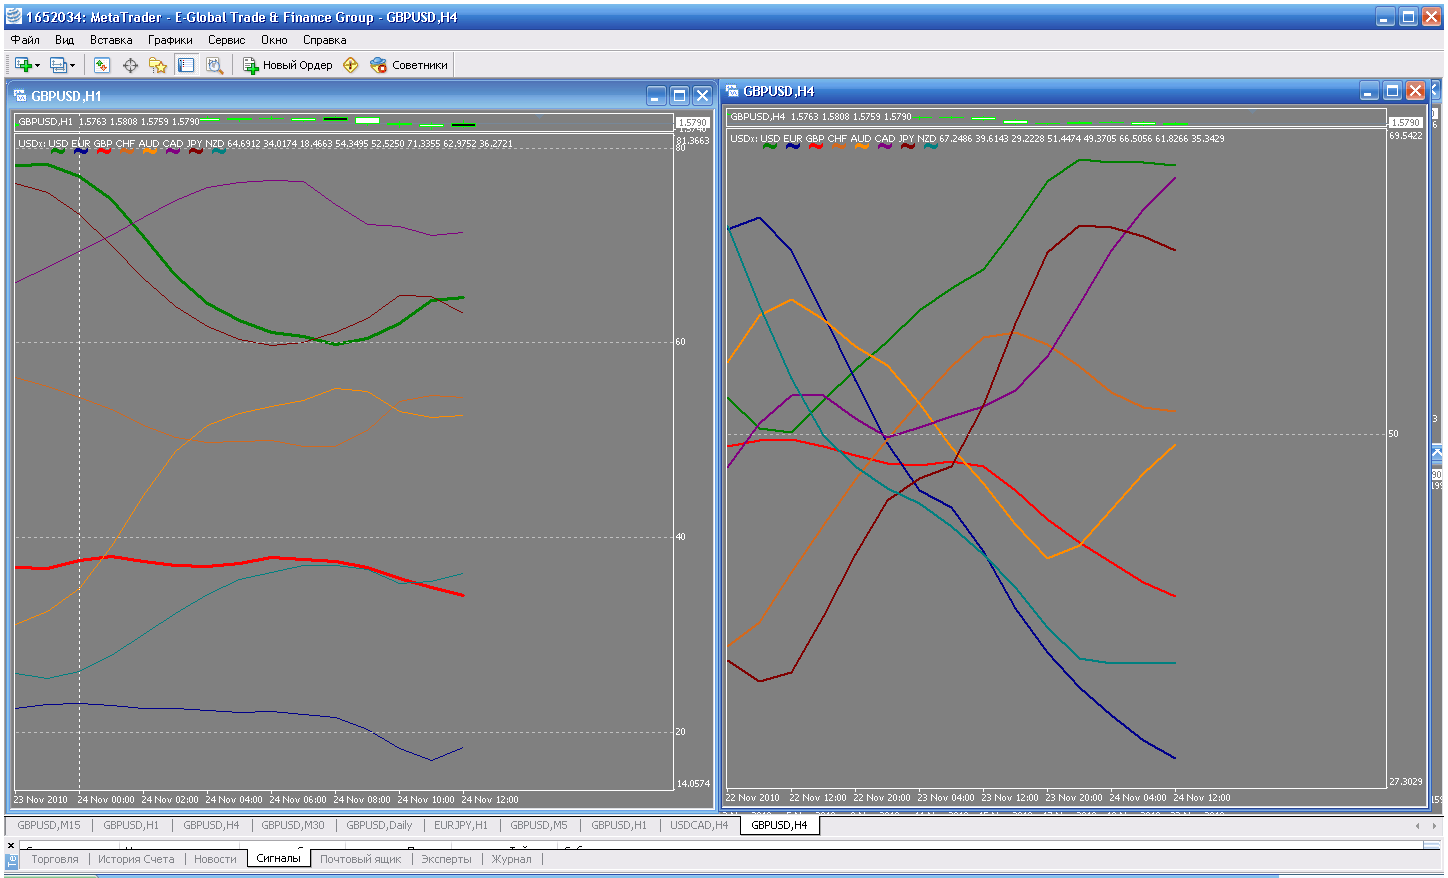Launch MetaEditor via the yellow diamond icon
1448x878 pixels.
coord(350,65)
